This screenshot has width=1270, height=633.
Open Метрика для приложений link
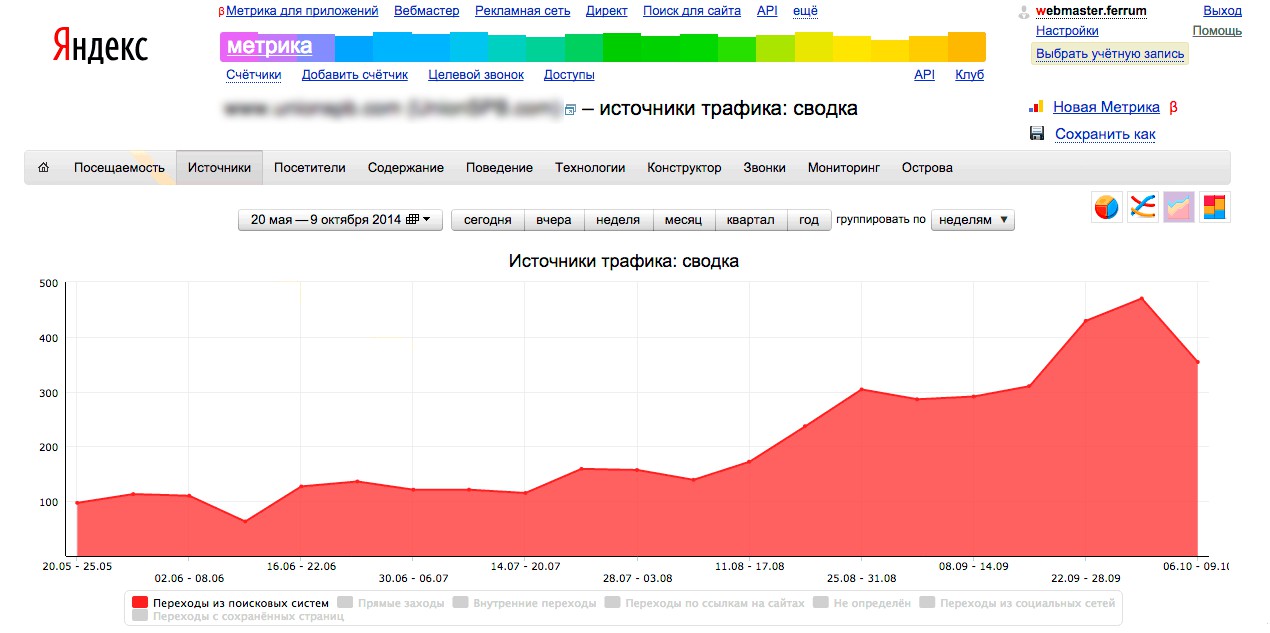[302, 11]
